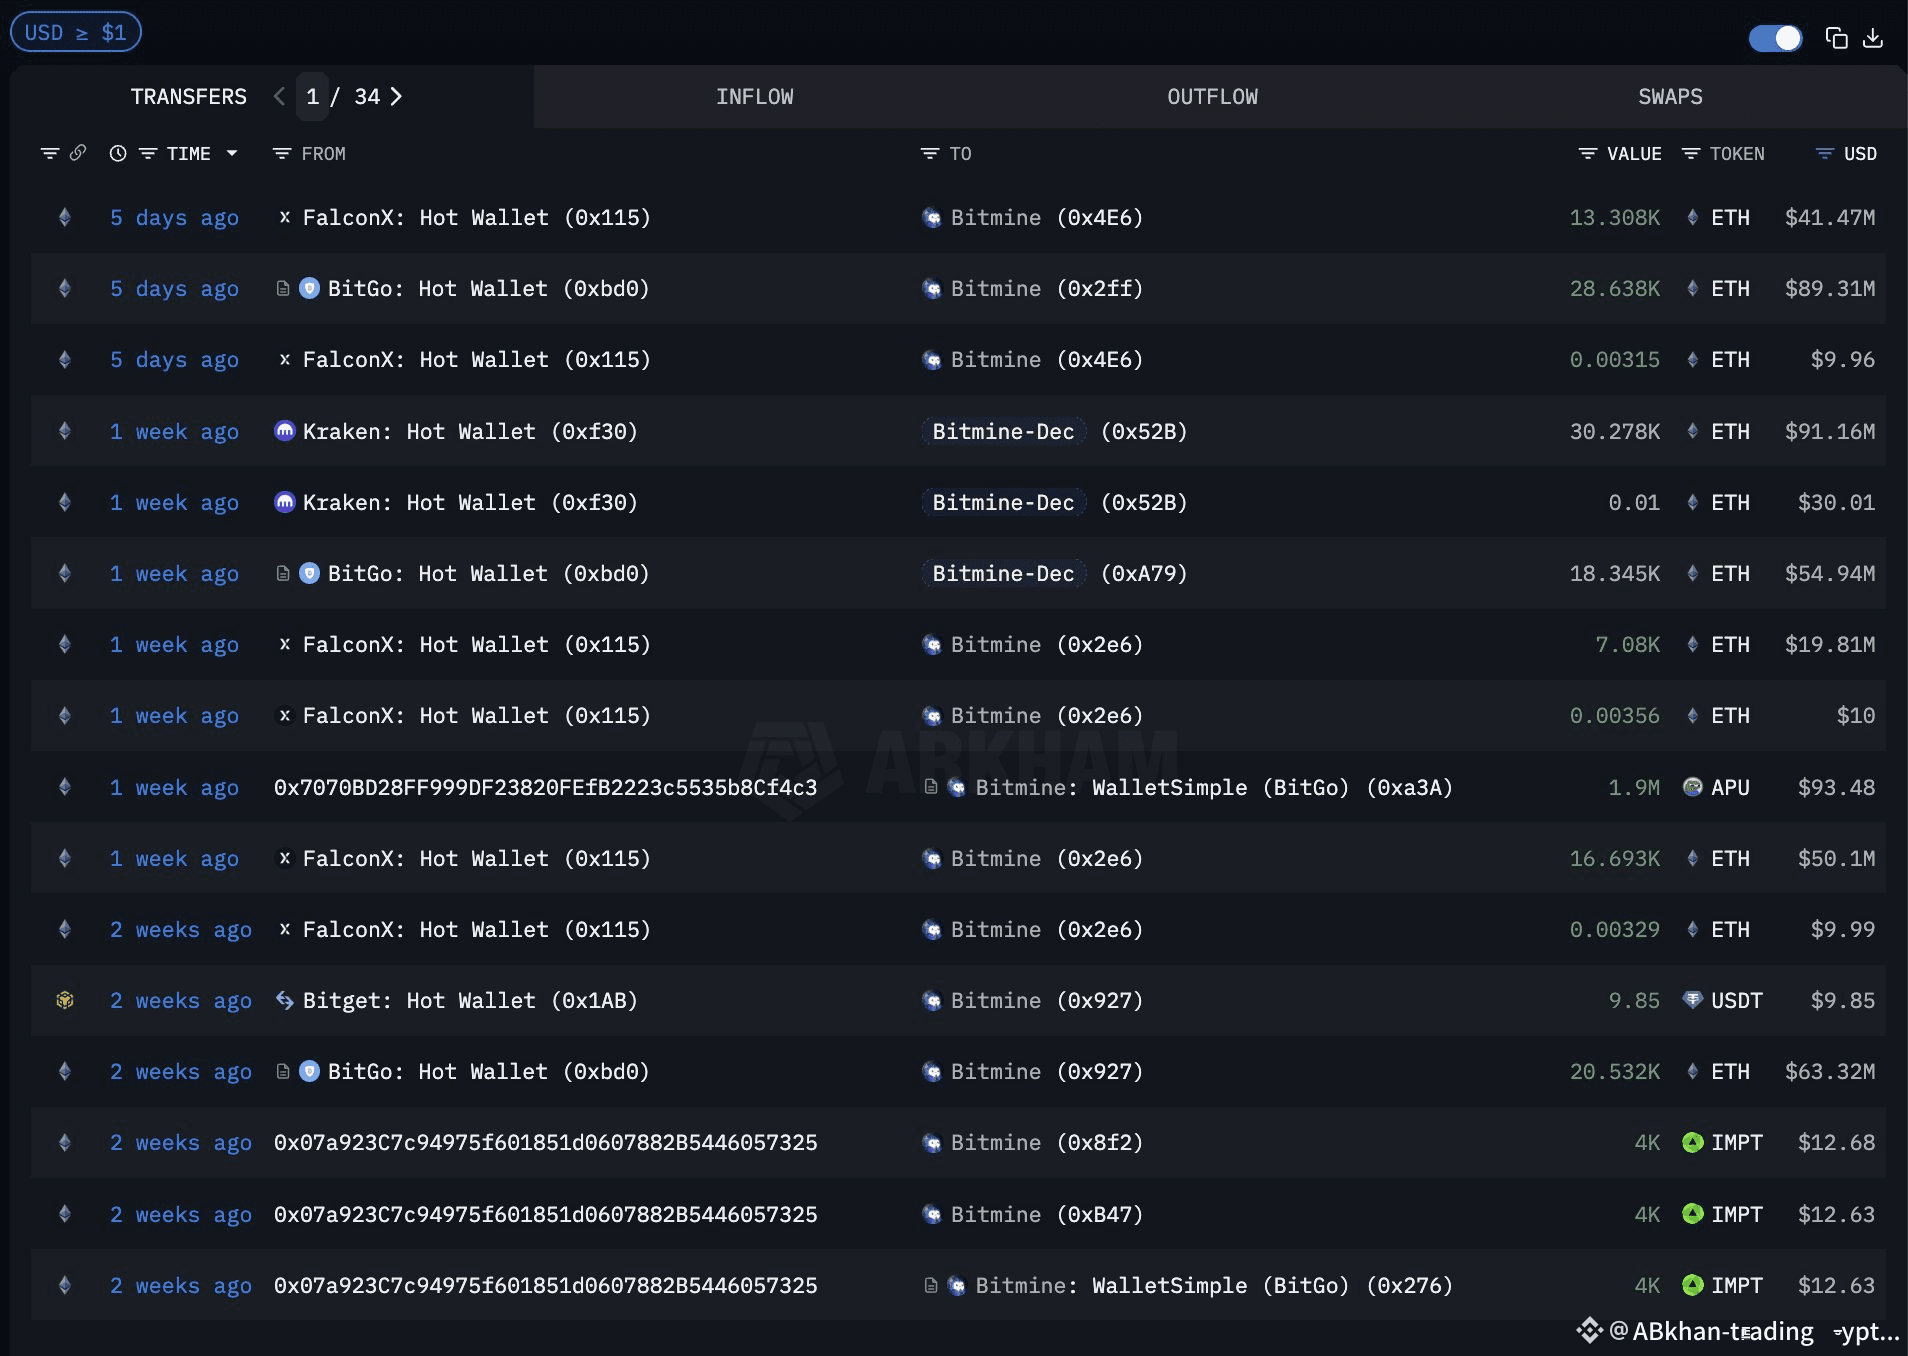Enter page number in the transfers page field

coord(313,96)
